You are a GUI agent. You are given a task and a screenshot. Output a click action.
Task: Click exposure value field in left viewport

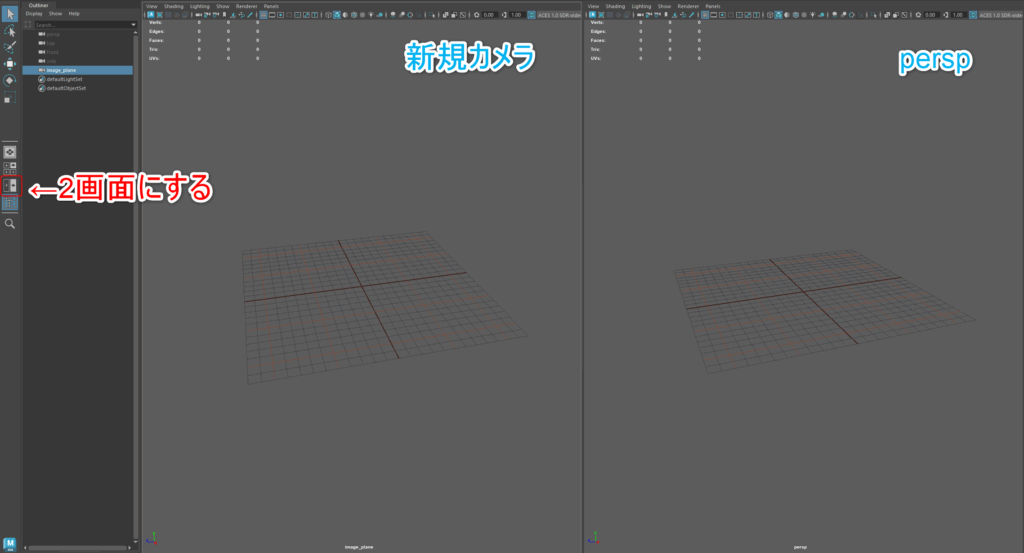488,14
